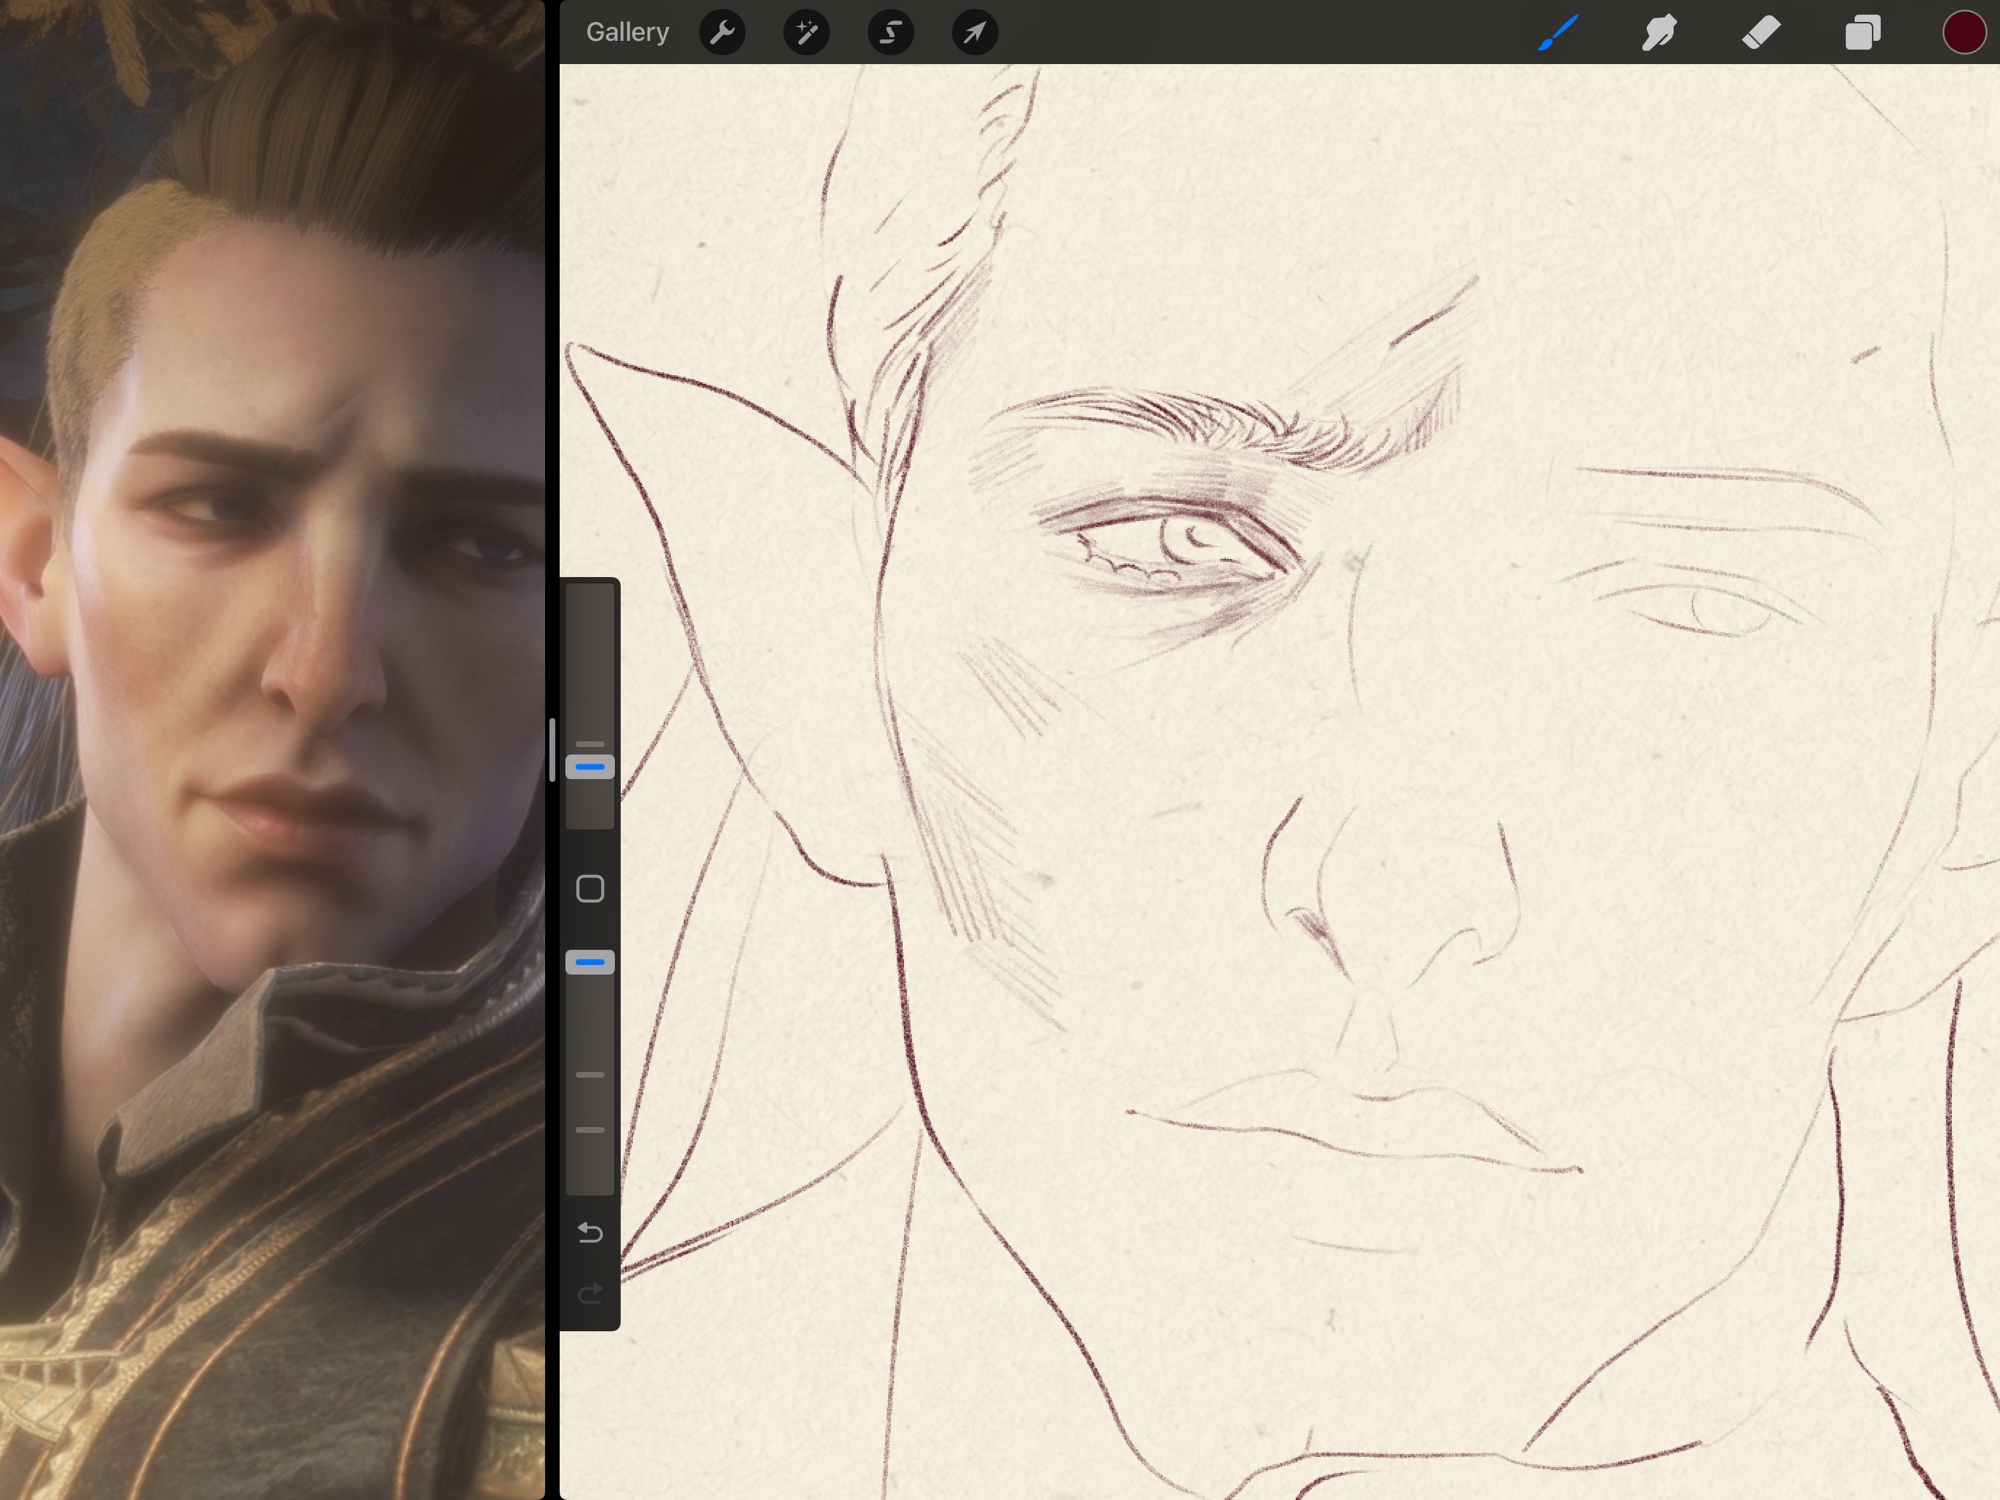Select the Smudge tool
Viewport: 2000px width, 1500px height.
[x=1659, y=33]
